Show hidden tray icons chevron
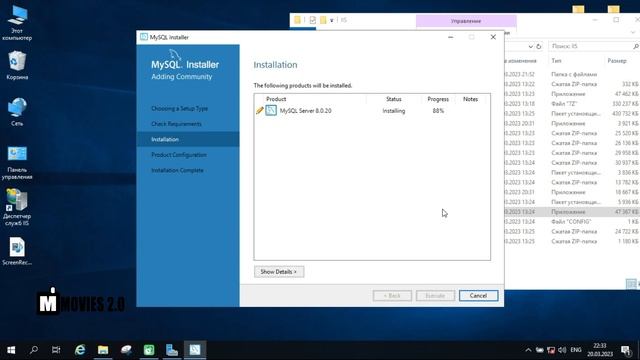This screenshot has height=360, width=640. (528, 350)
